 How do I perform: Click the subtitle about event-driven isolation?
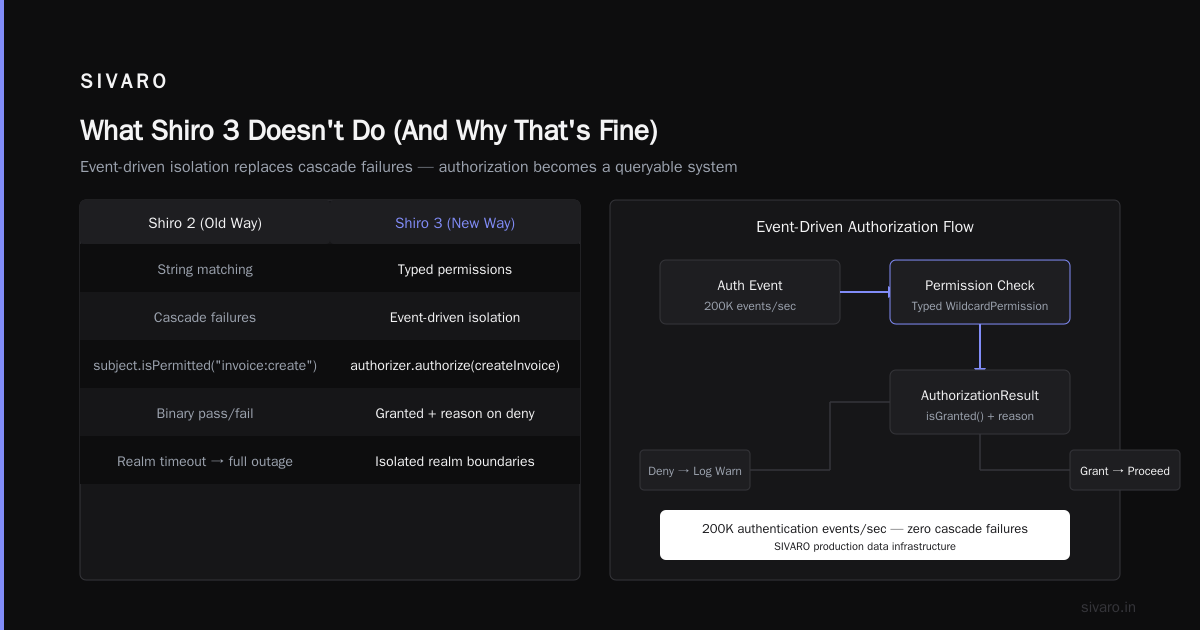pos(409,167)
